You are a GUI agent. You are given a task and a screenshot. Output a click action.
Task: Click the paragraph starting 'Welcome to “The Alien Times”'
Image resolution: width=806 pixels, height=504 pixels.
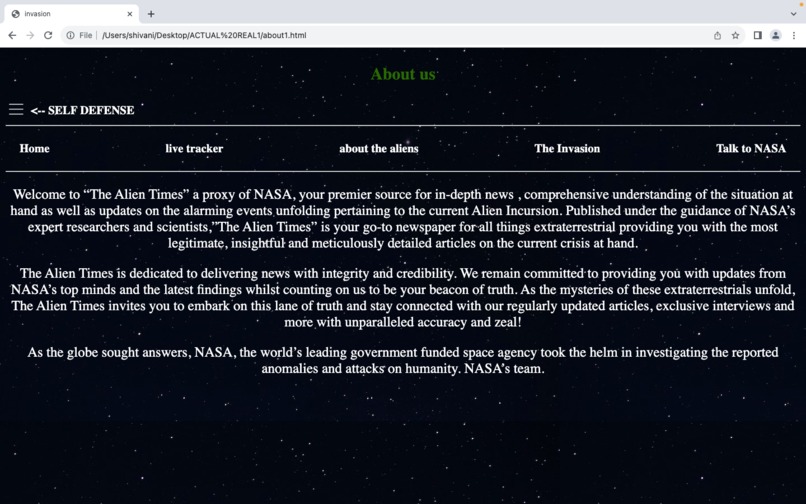[x=403, y=219]
